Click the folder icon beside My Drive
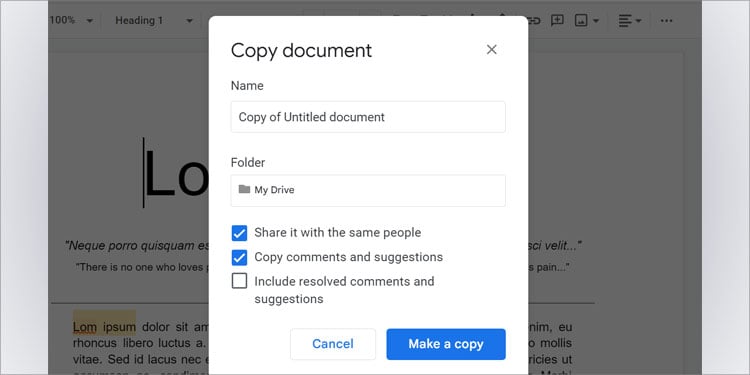The width and height of the screenshot is (750, 375). pyautogui.click(x=244, y=189)
